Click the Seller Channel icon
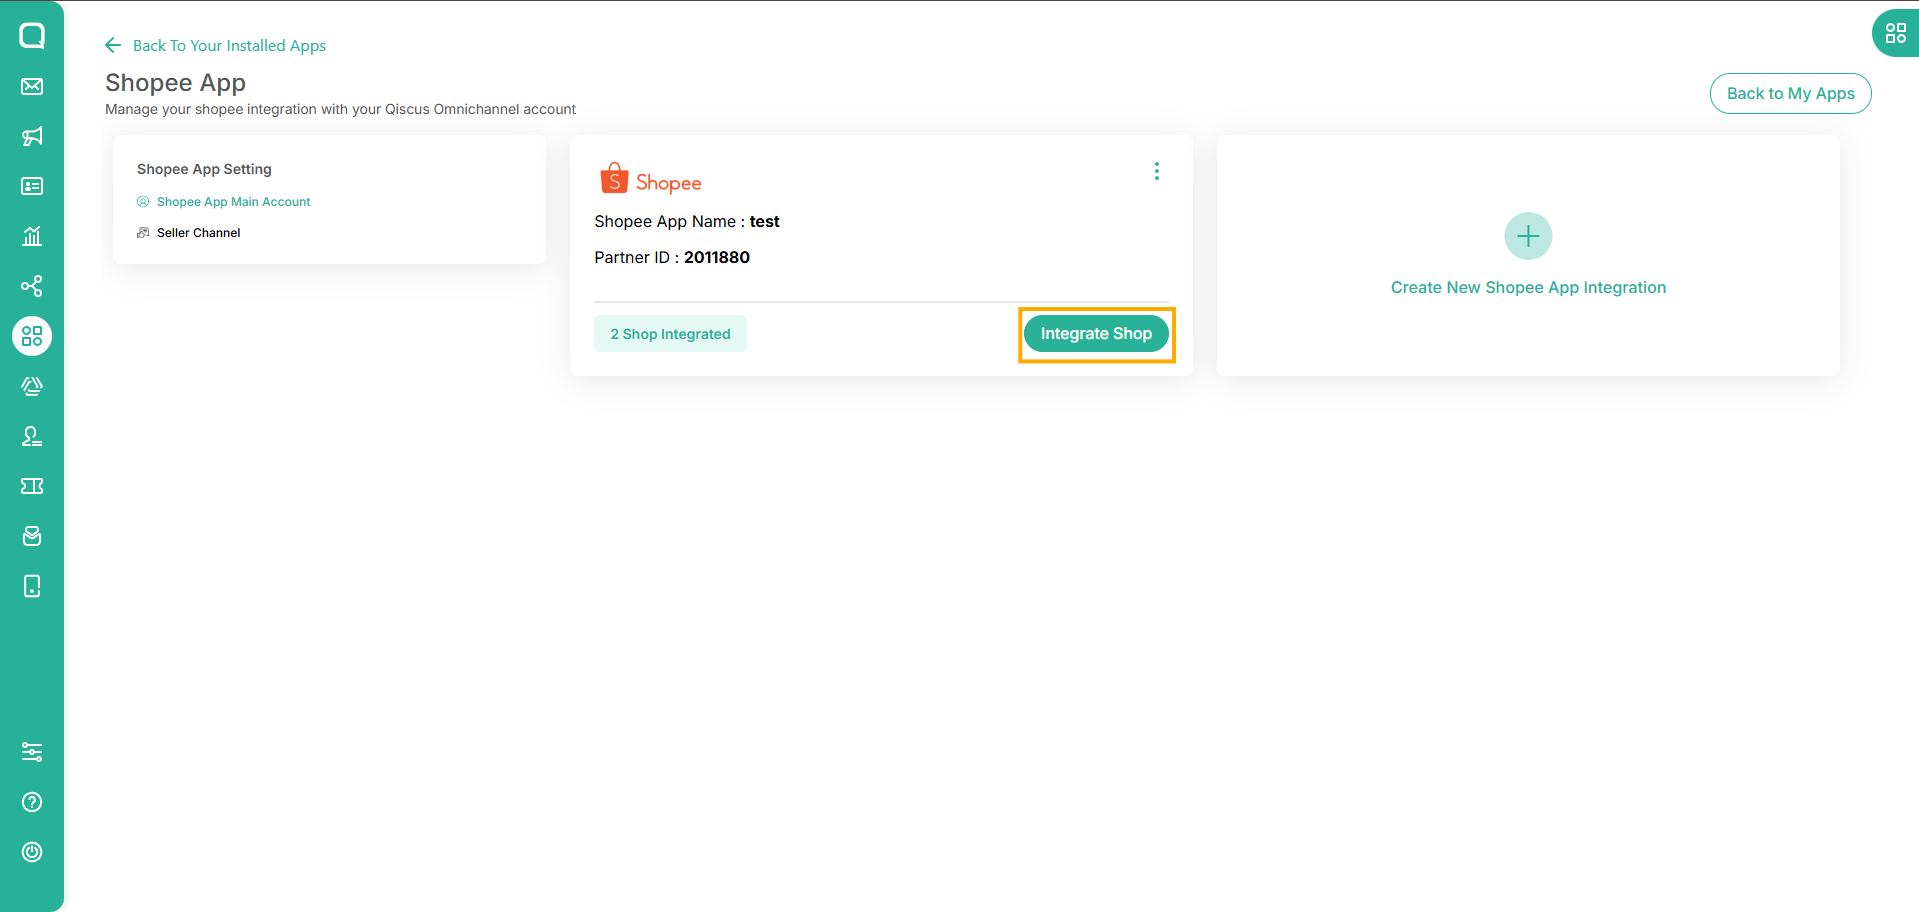1919x912 pixels. point(143,233)
